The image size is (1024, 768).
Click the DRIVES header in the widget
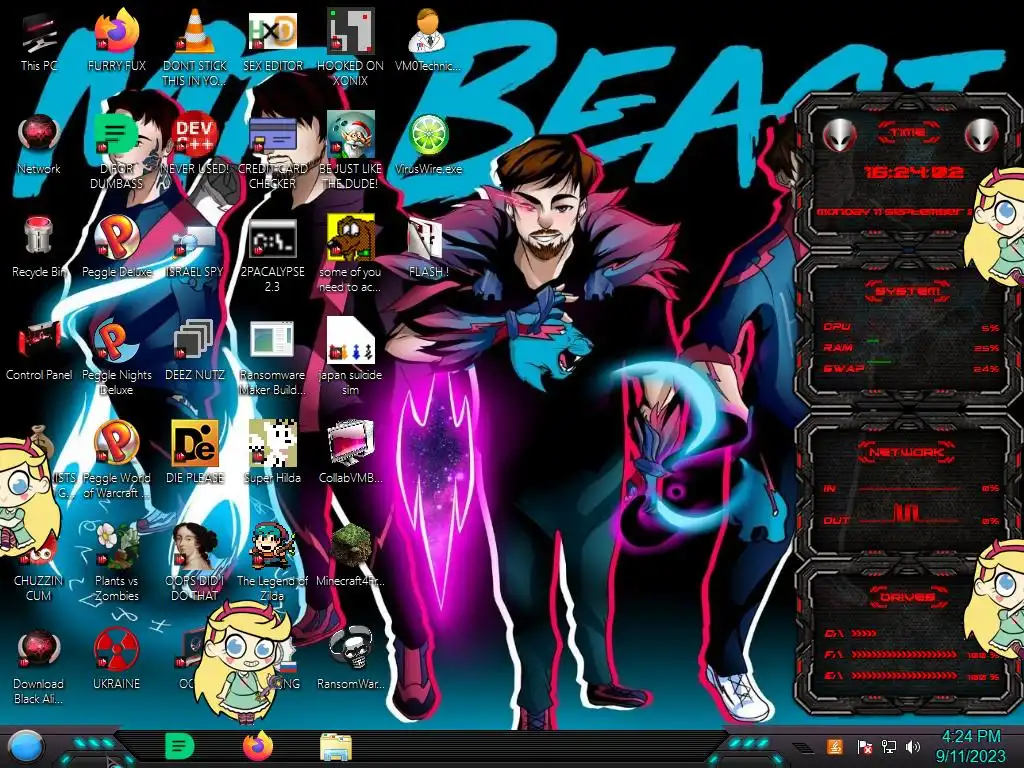(908, 597)
